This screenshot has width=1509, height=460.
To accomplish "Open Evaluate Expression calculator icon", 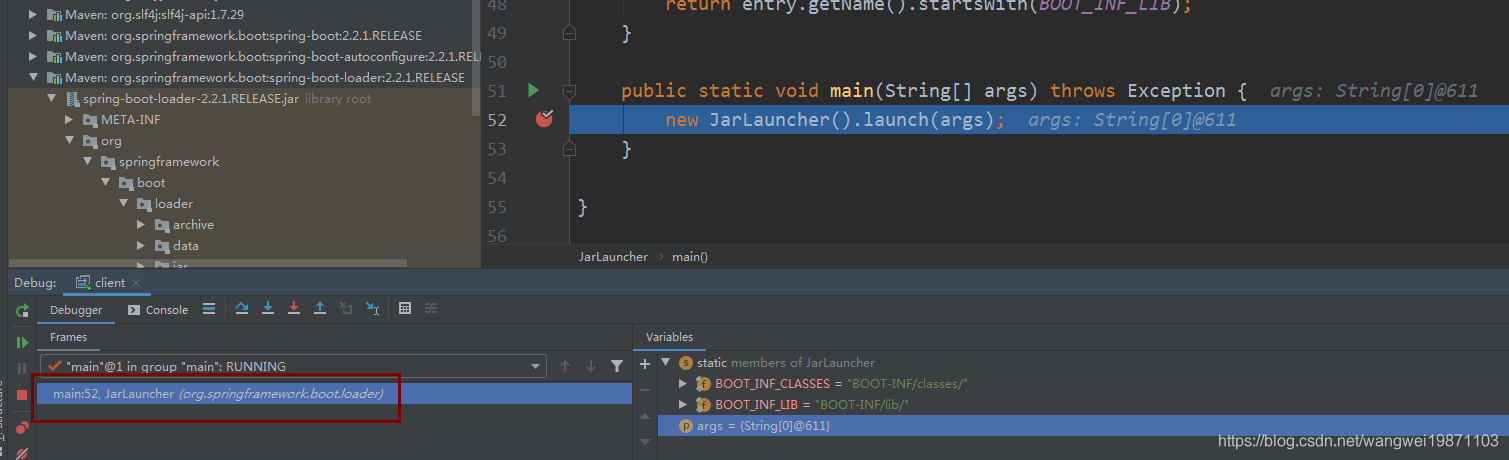I will click(405, 309).
